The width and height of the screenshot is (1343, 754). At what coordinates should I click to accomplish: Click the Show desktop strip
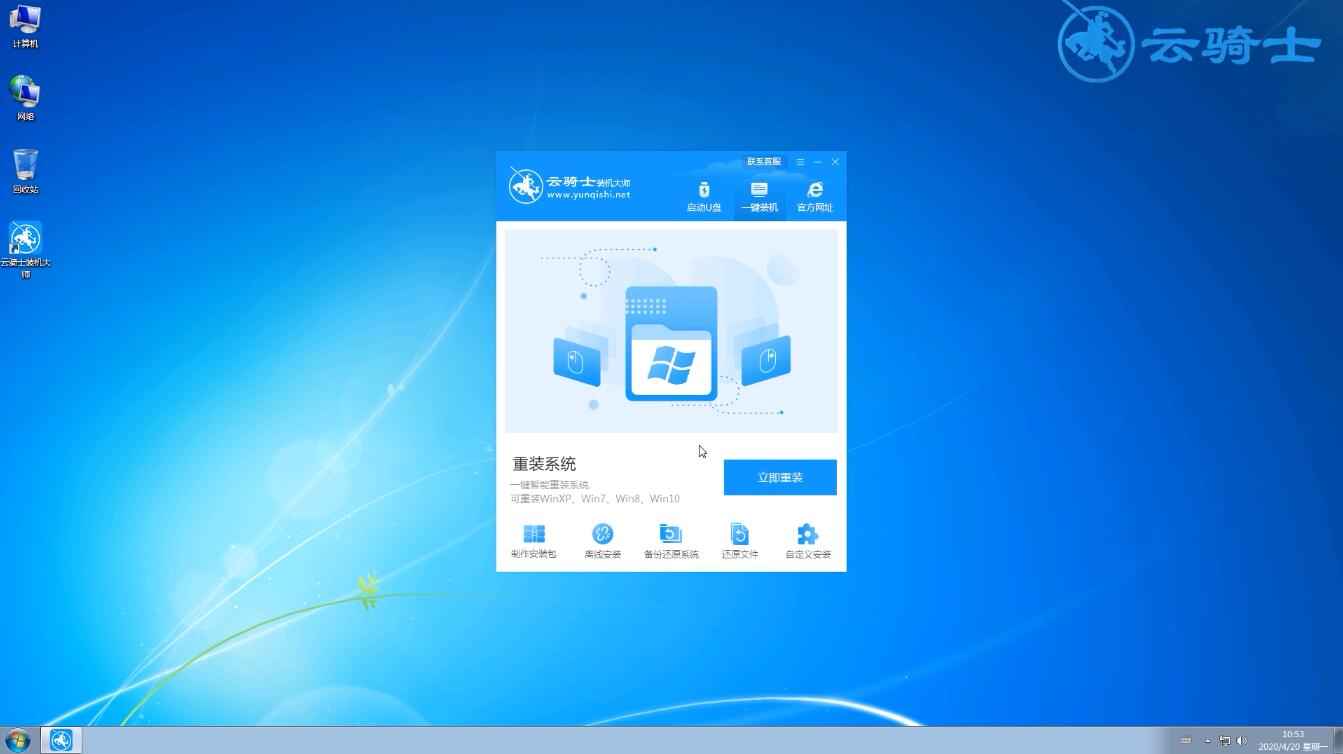(1338, 741)
